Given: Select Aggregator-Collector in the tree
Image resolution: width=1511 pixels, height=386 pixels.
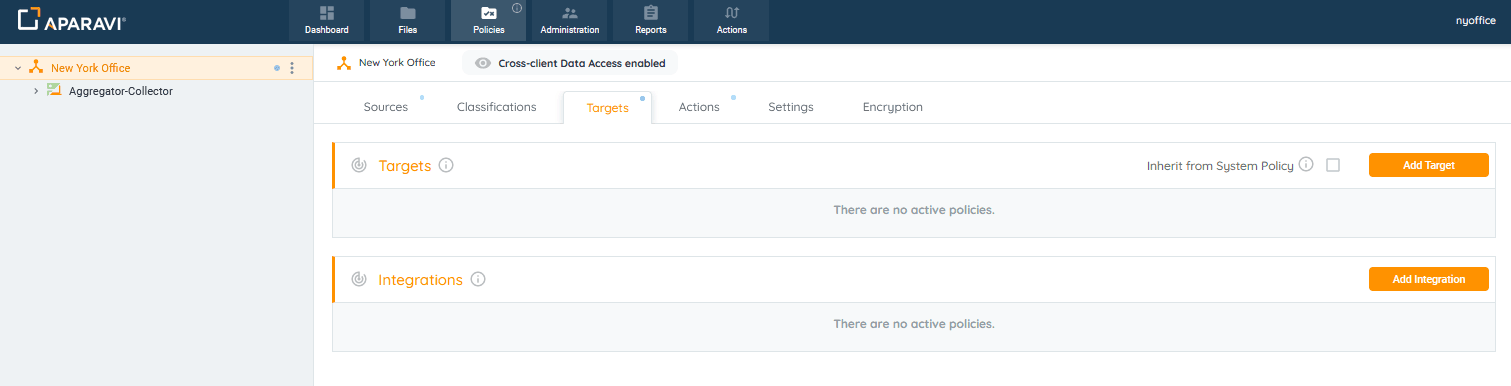Looking at the screenshot, I should click(121, 91).
